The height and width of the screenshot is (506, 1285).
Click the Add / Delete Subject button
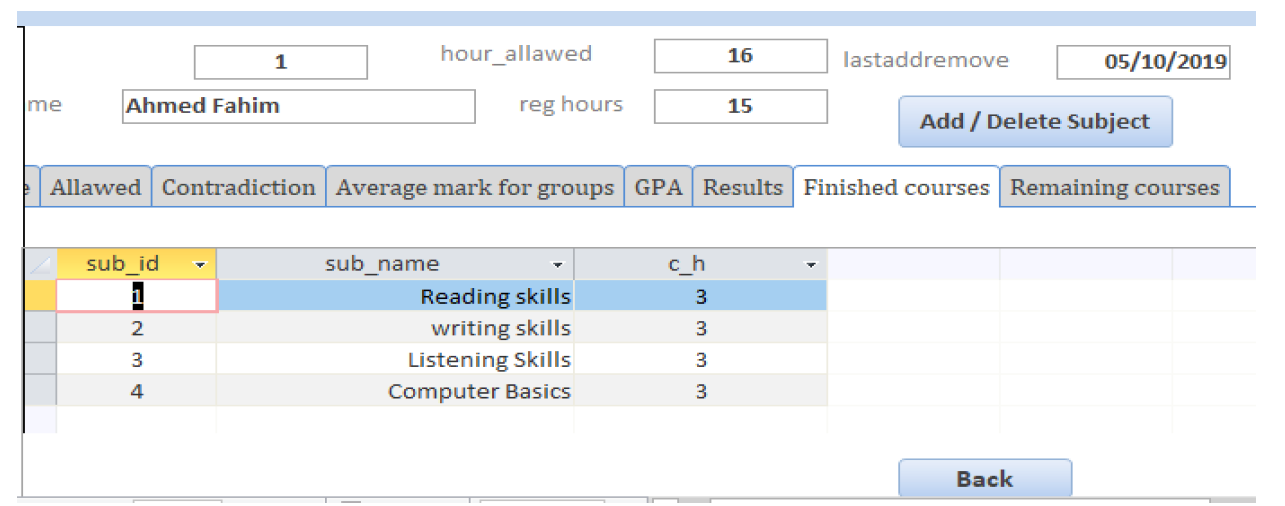click(x=1035, y=122)
